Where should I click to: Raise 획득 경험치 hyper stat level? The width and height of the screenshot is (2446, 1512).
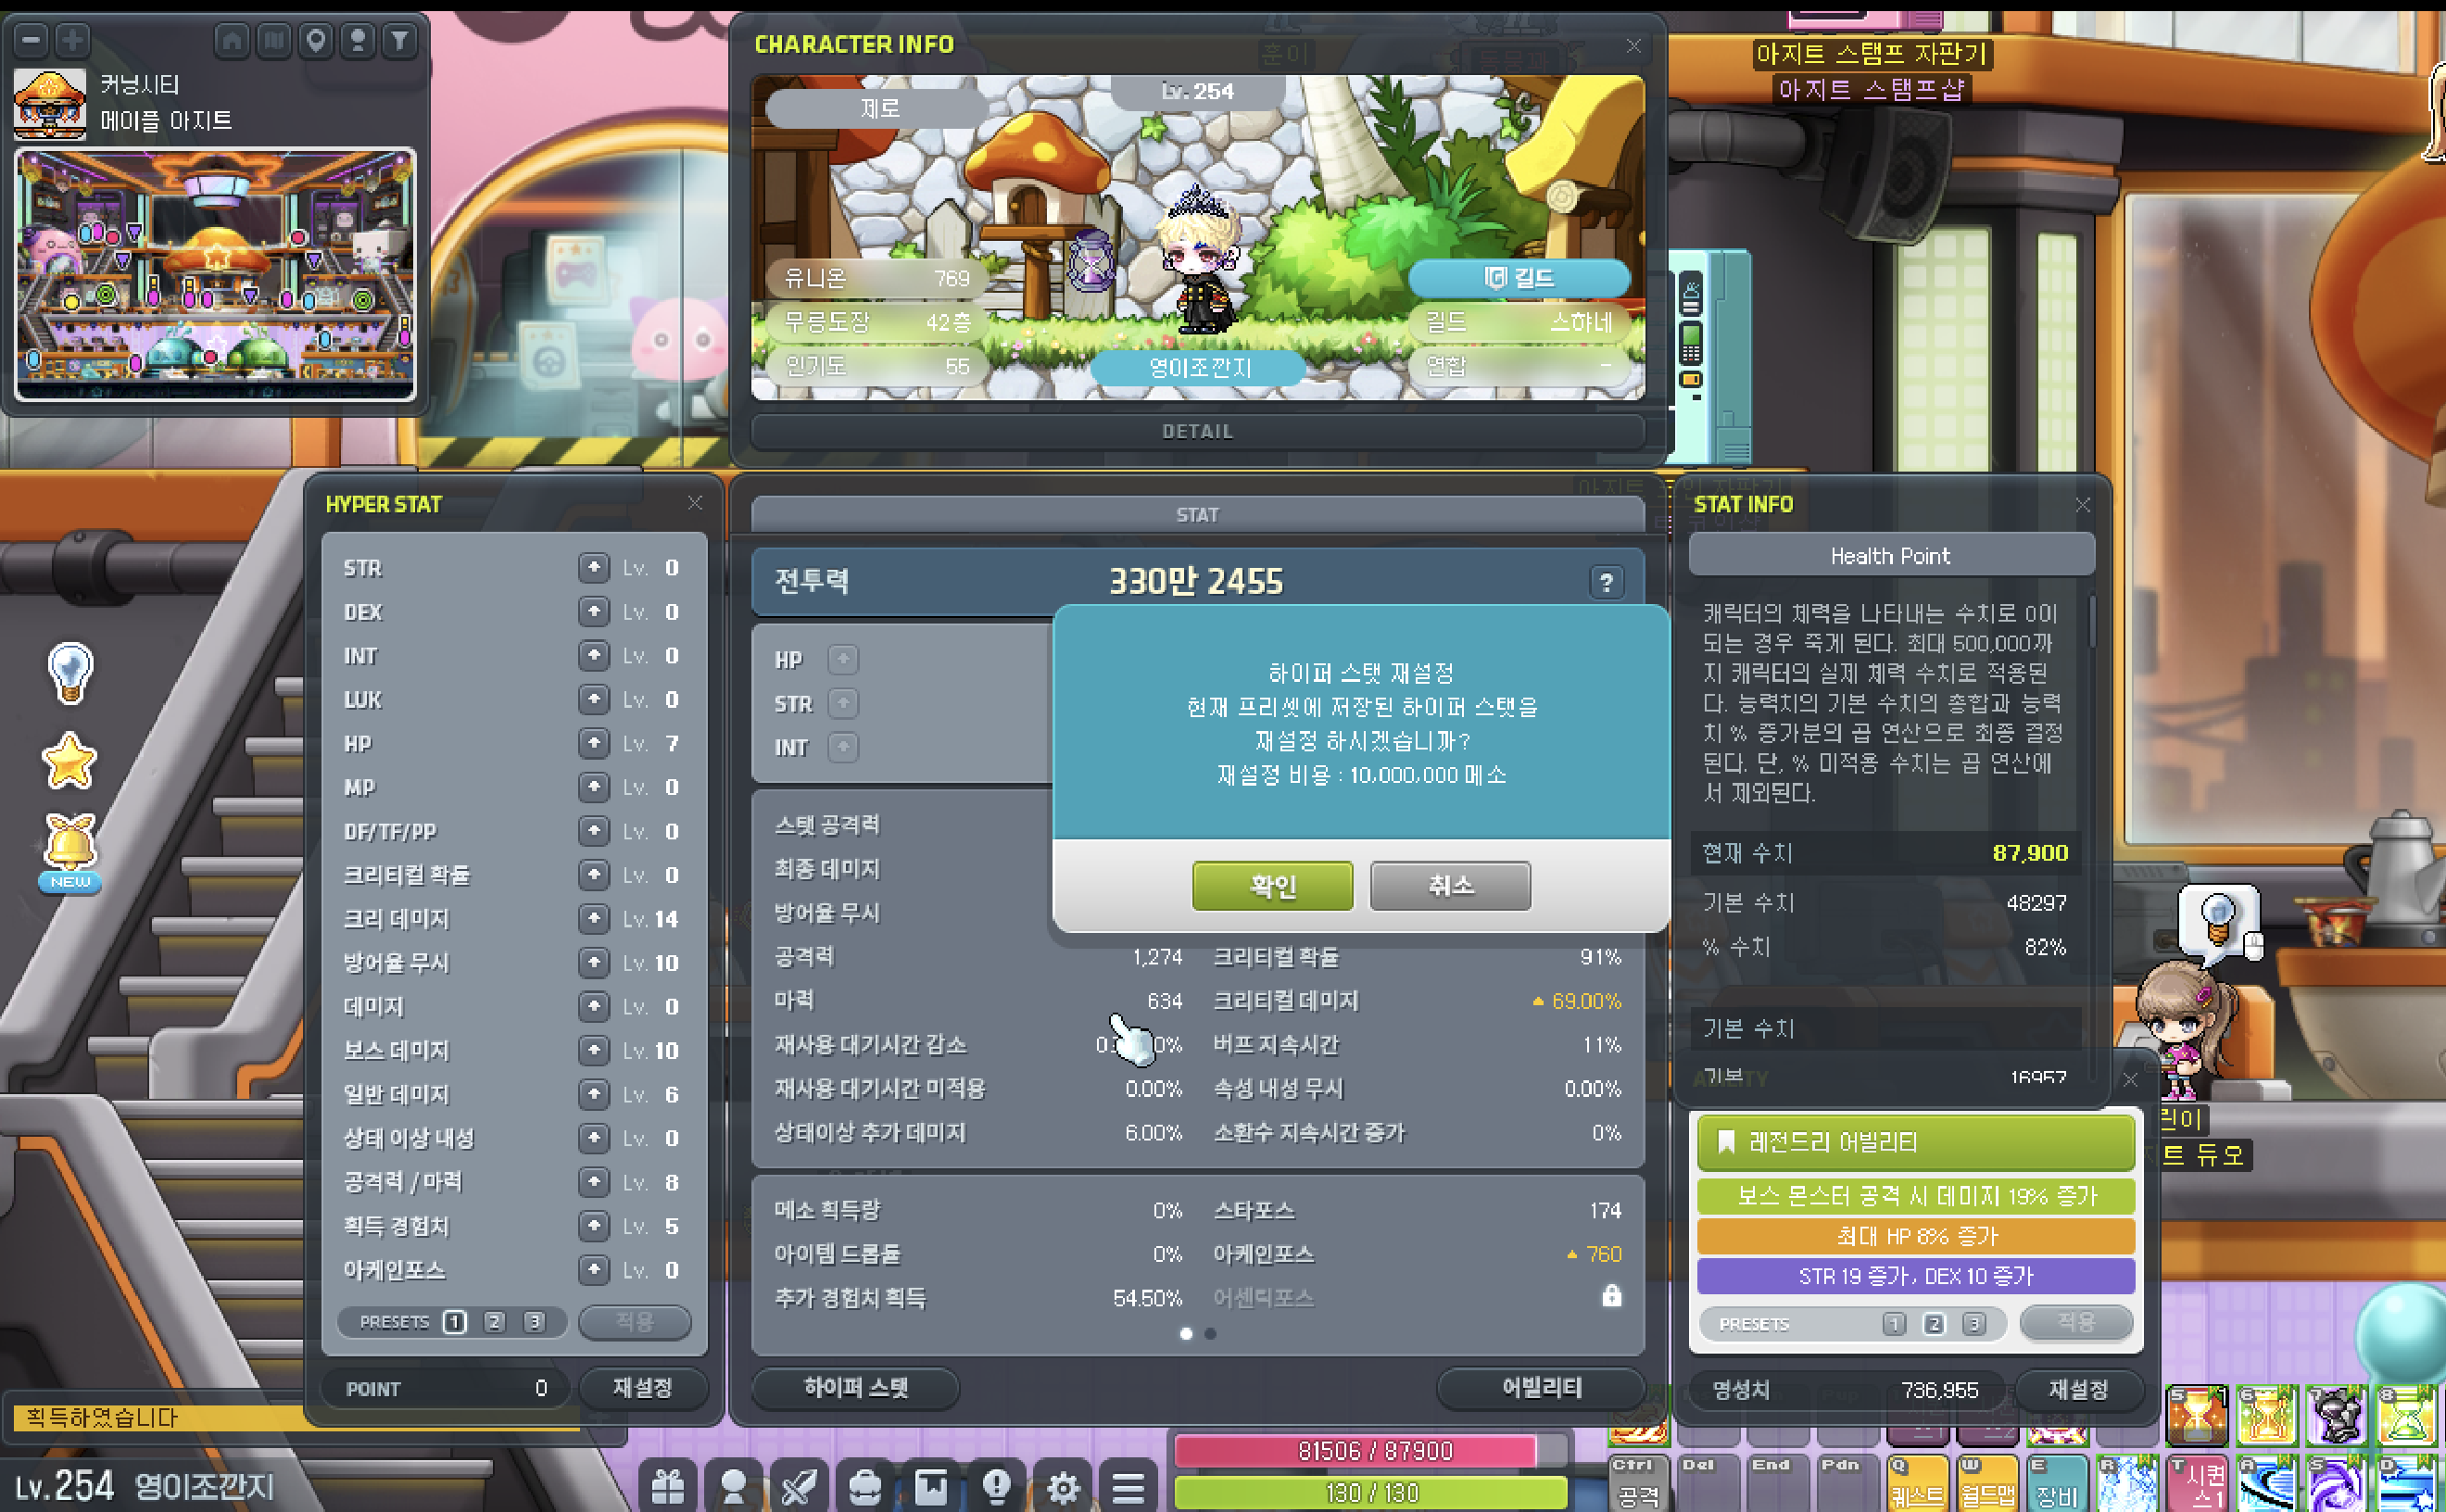tap(594, 1226)
